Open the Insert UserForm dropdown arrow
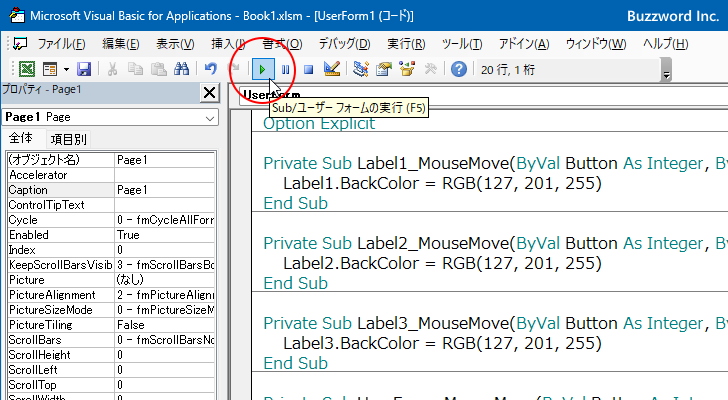The height and width of the screenshot is (400, 728). [x=66, y=69]
